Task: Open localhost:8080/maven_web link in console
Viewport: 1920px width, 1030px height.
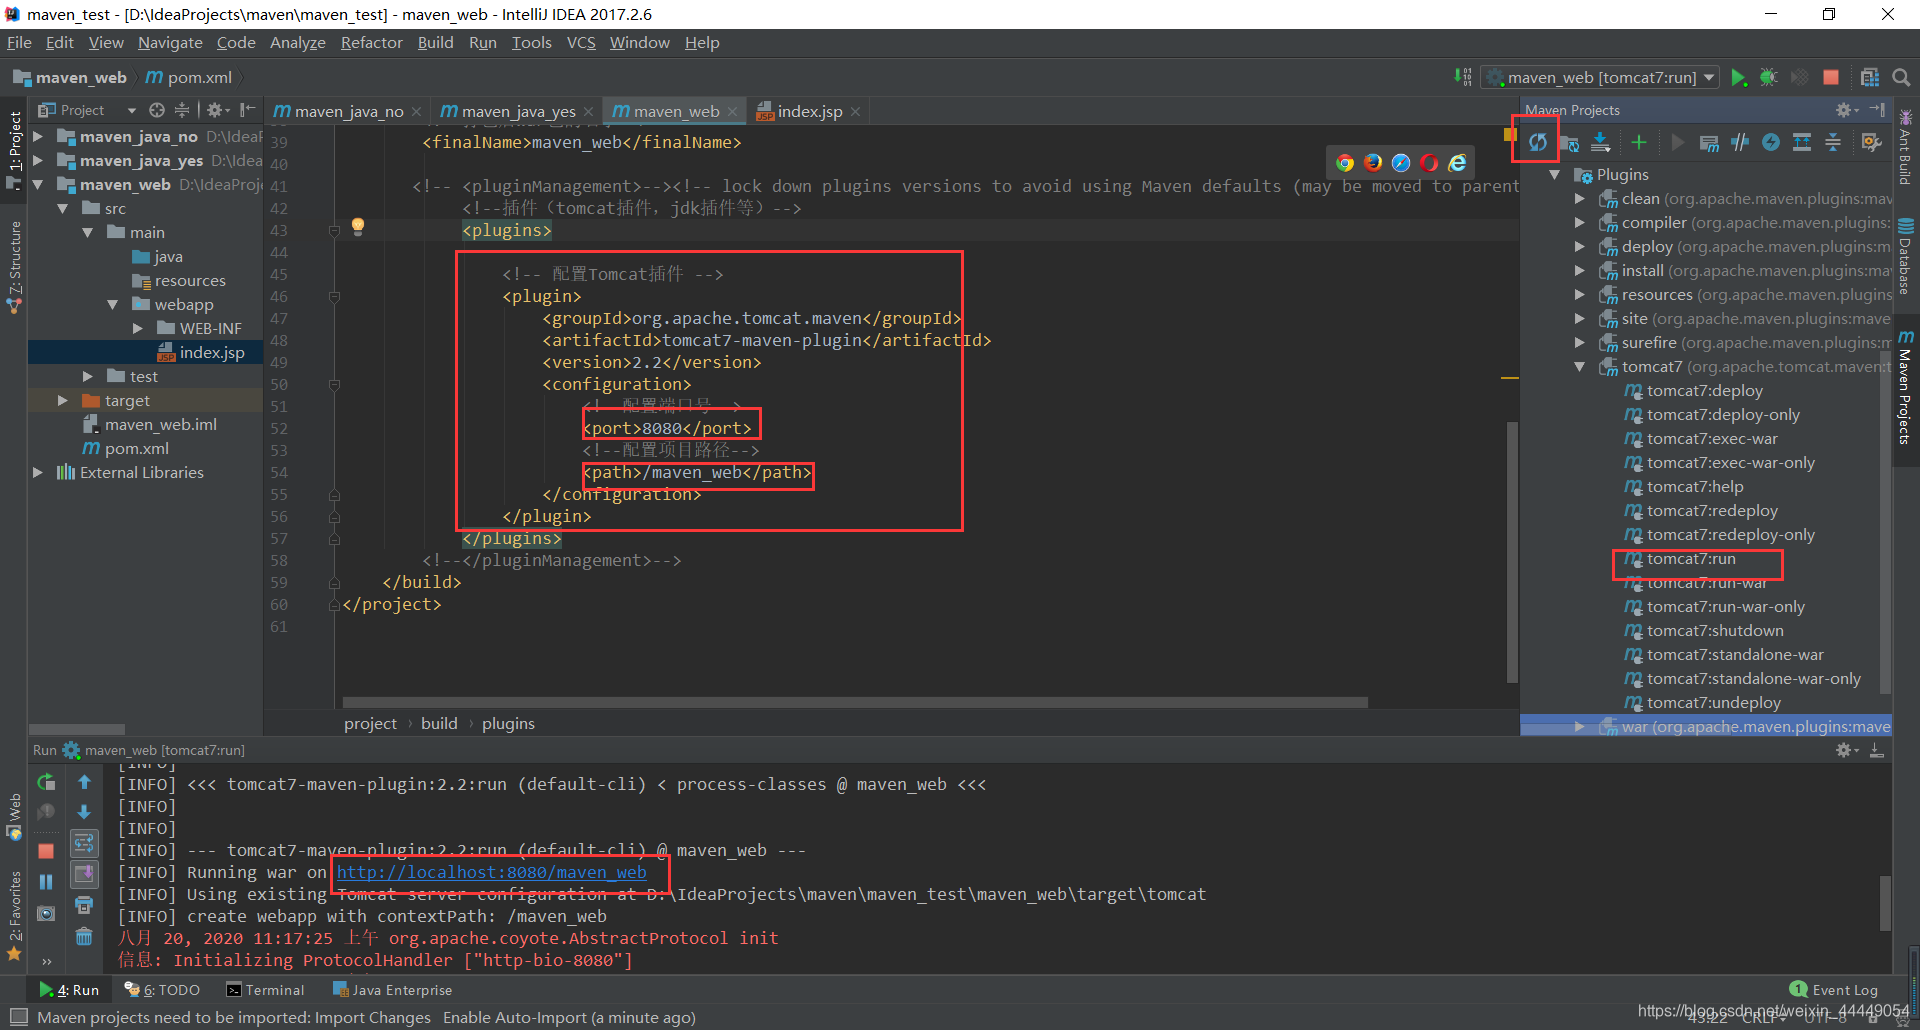Action: click(x=491, y=872)
